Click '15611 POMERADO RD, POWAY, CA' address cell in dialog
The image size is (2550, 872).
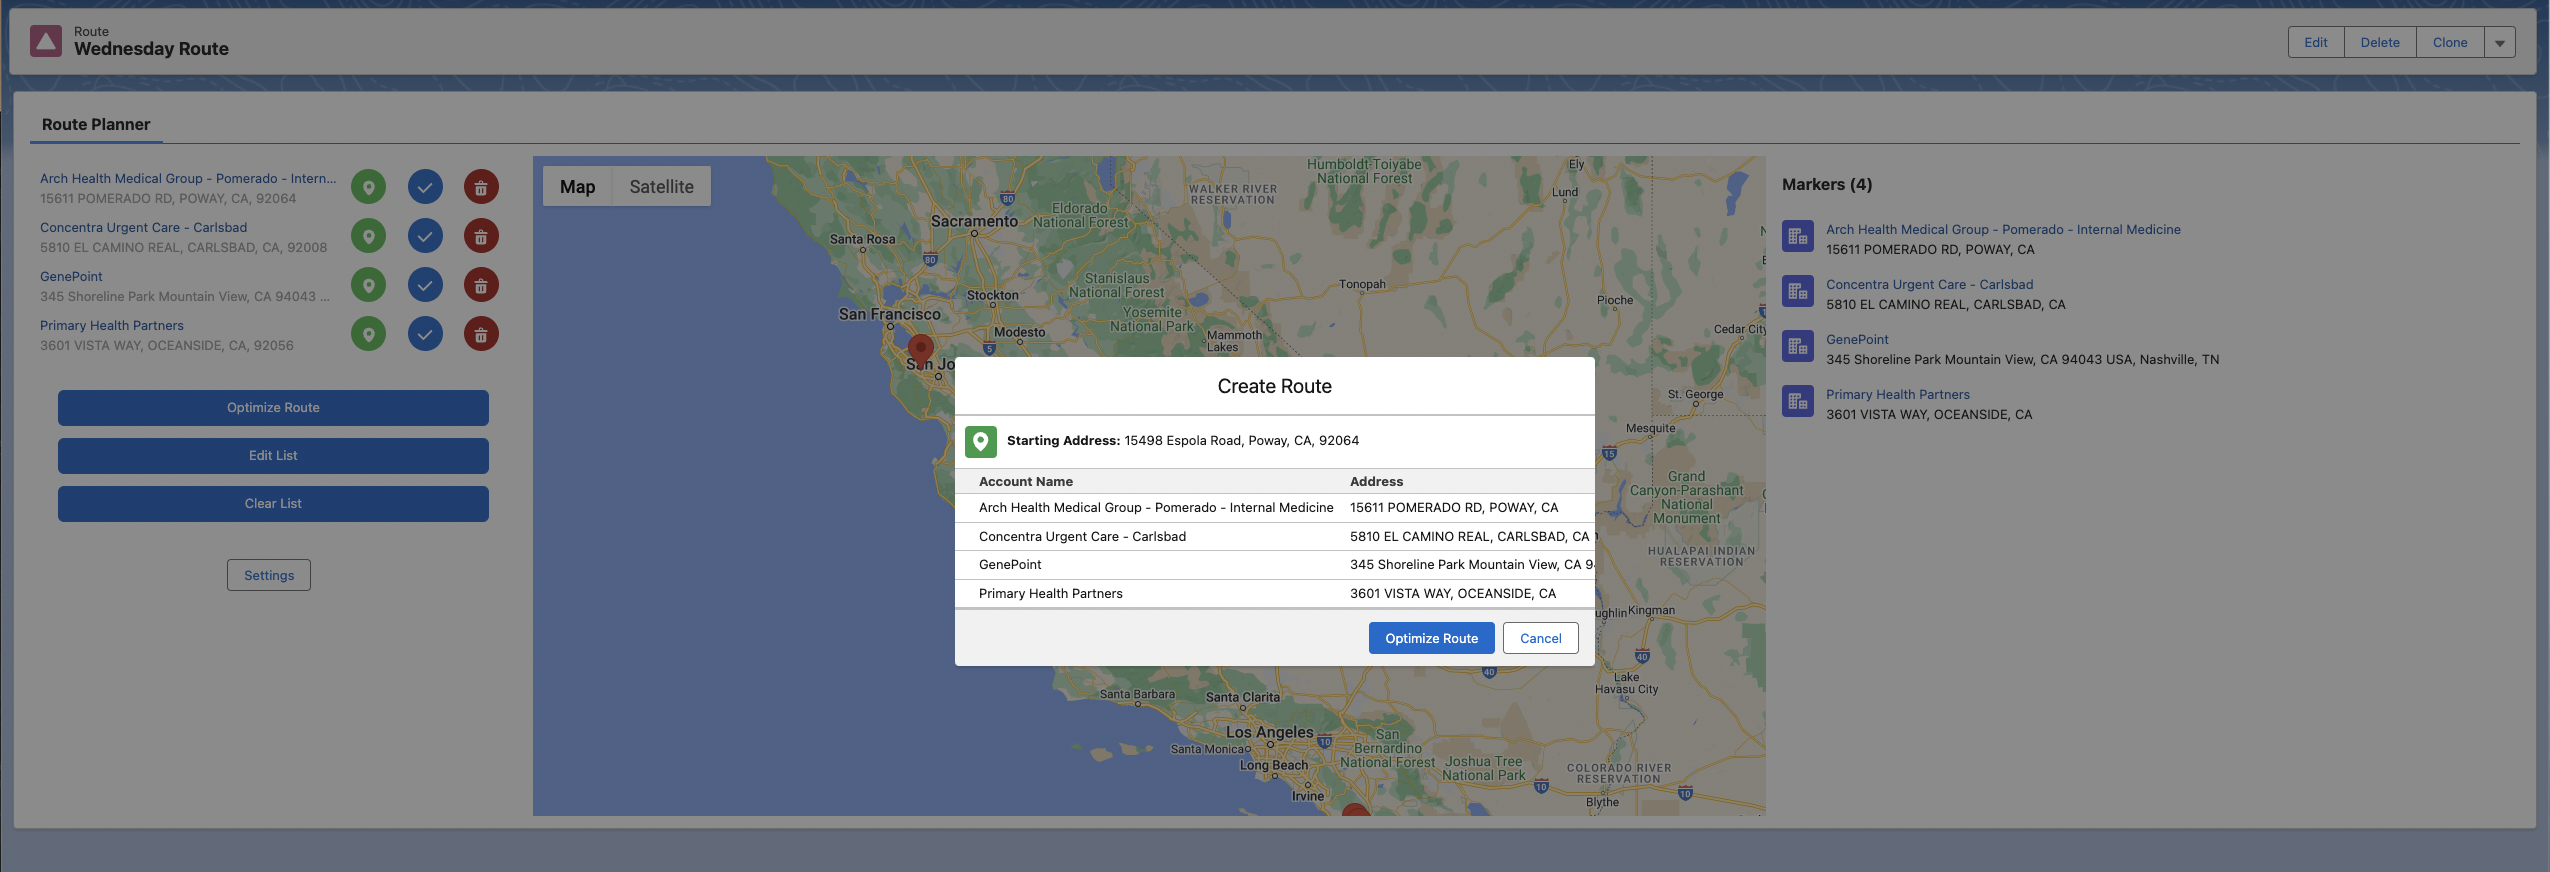point(1454,508)
